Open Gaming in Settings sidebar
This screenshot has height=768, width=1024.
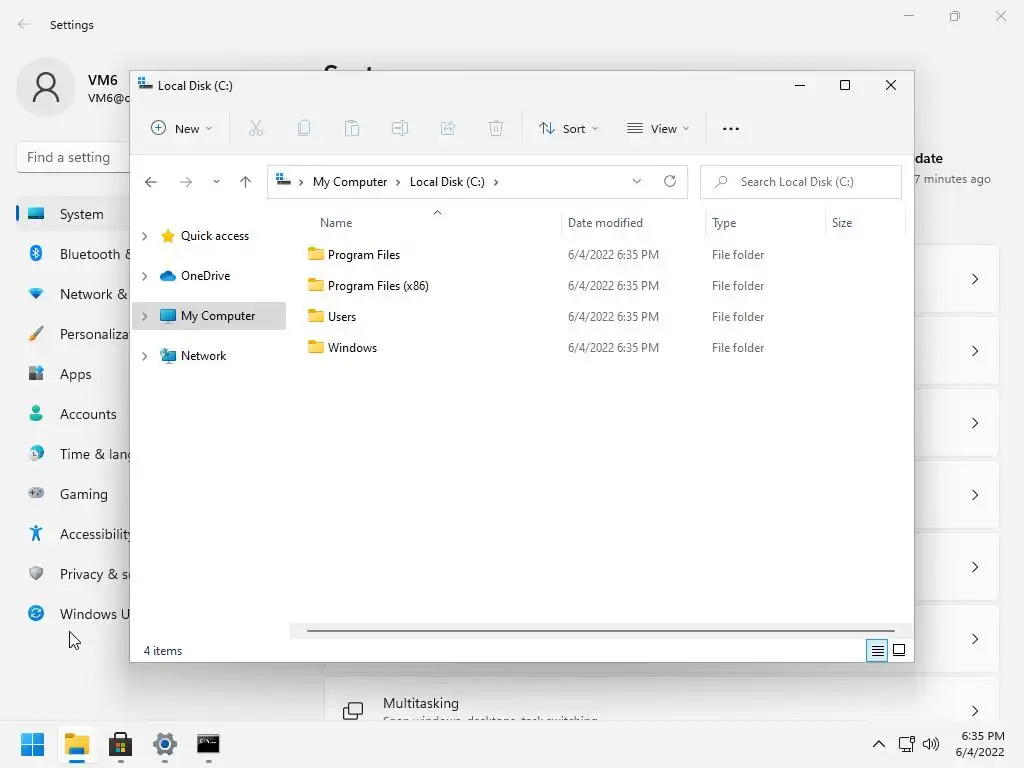(x=72, y=494)
